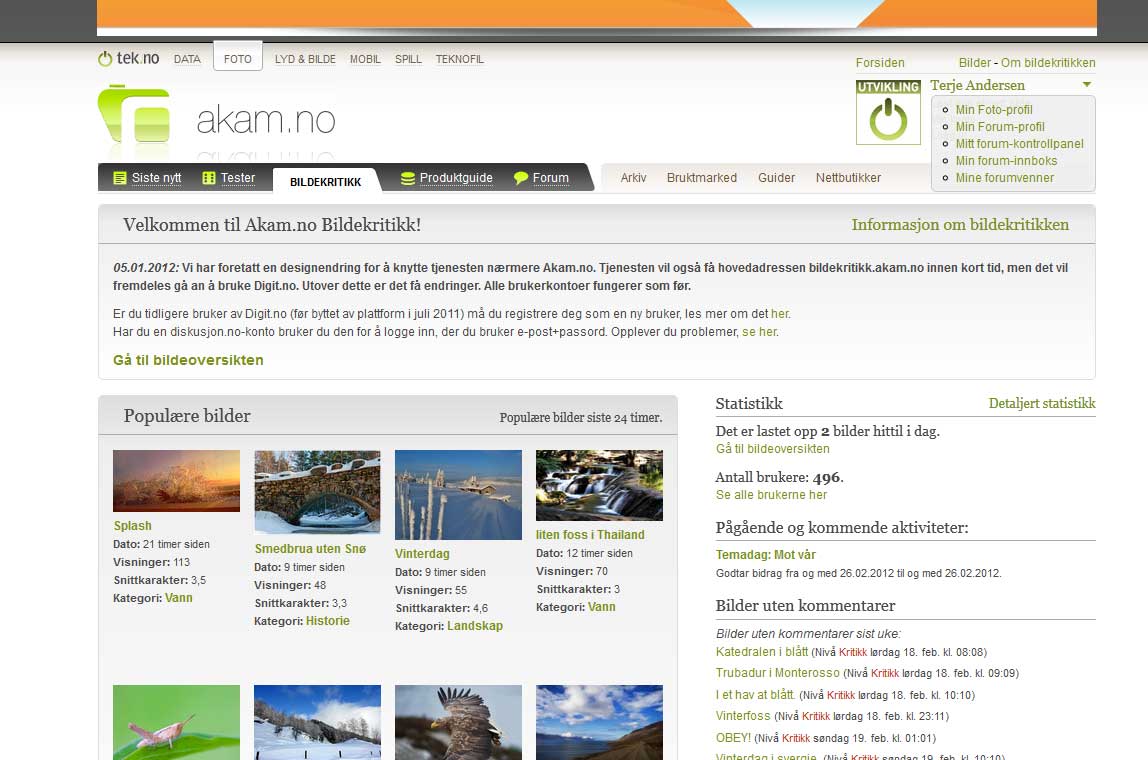Open the Vinterfoss link
This screenshot has width=1148, height=760.
(x=743, y=716)
